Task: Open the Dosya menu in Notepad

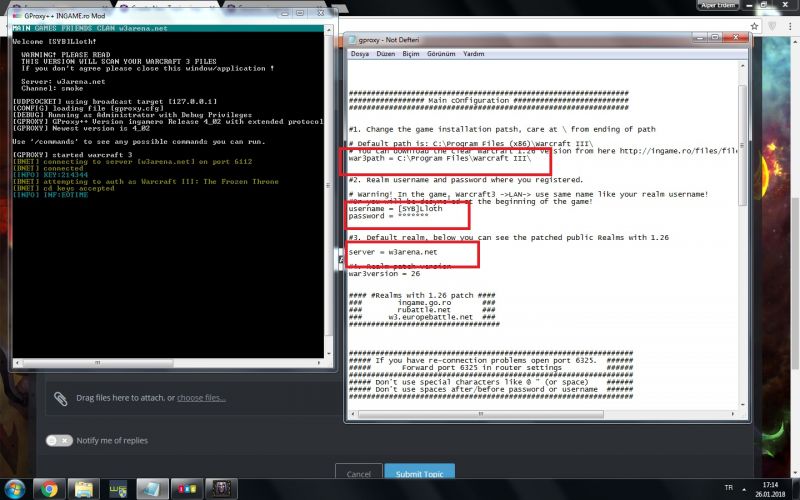Action: (359, 53)
